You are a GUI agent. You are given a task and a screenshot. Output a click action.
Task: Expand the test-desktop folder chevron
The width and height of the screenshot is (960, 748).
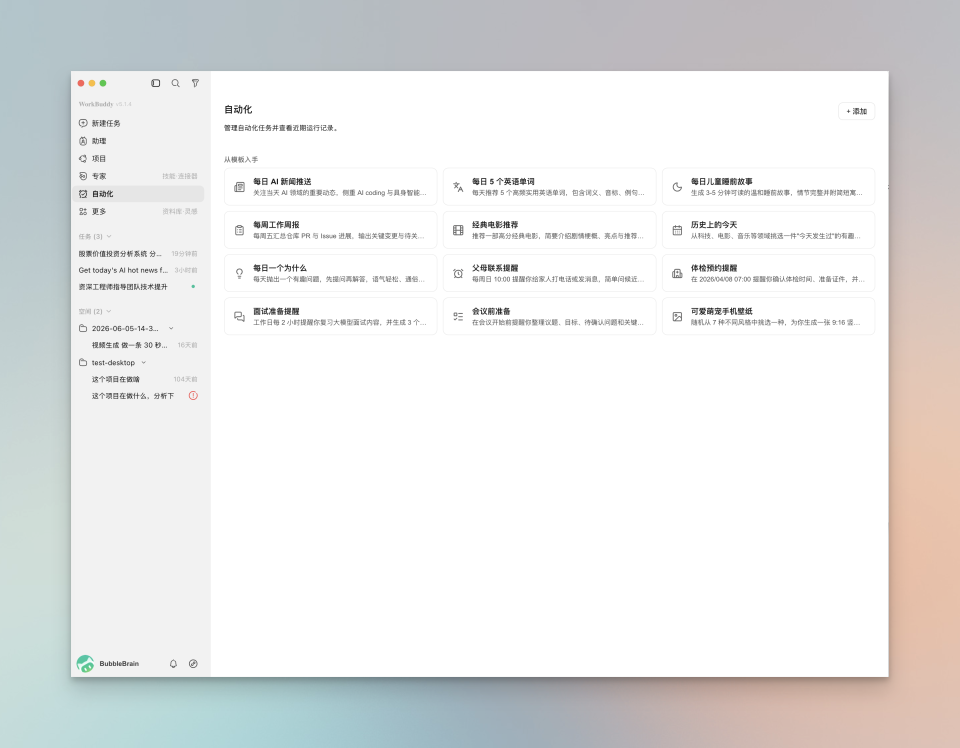point(144,362)
